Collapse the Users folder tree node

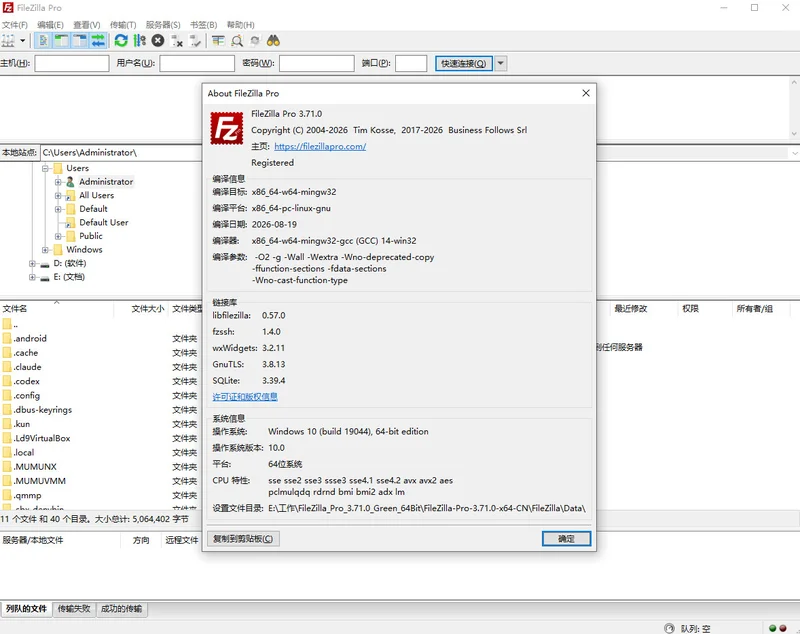(45, 168)
